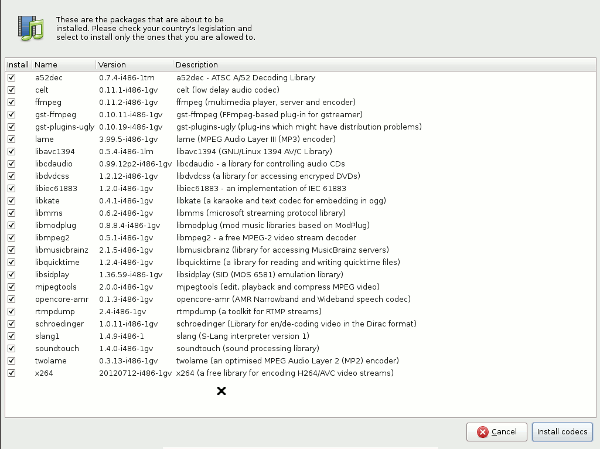Click the ATSC A/52 Decoding Library description
Screen dimensions: 600x449
(x=246, y=78)
